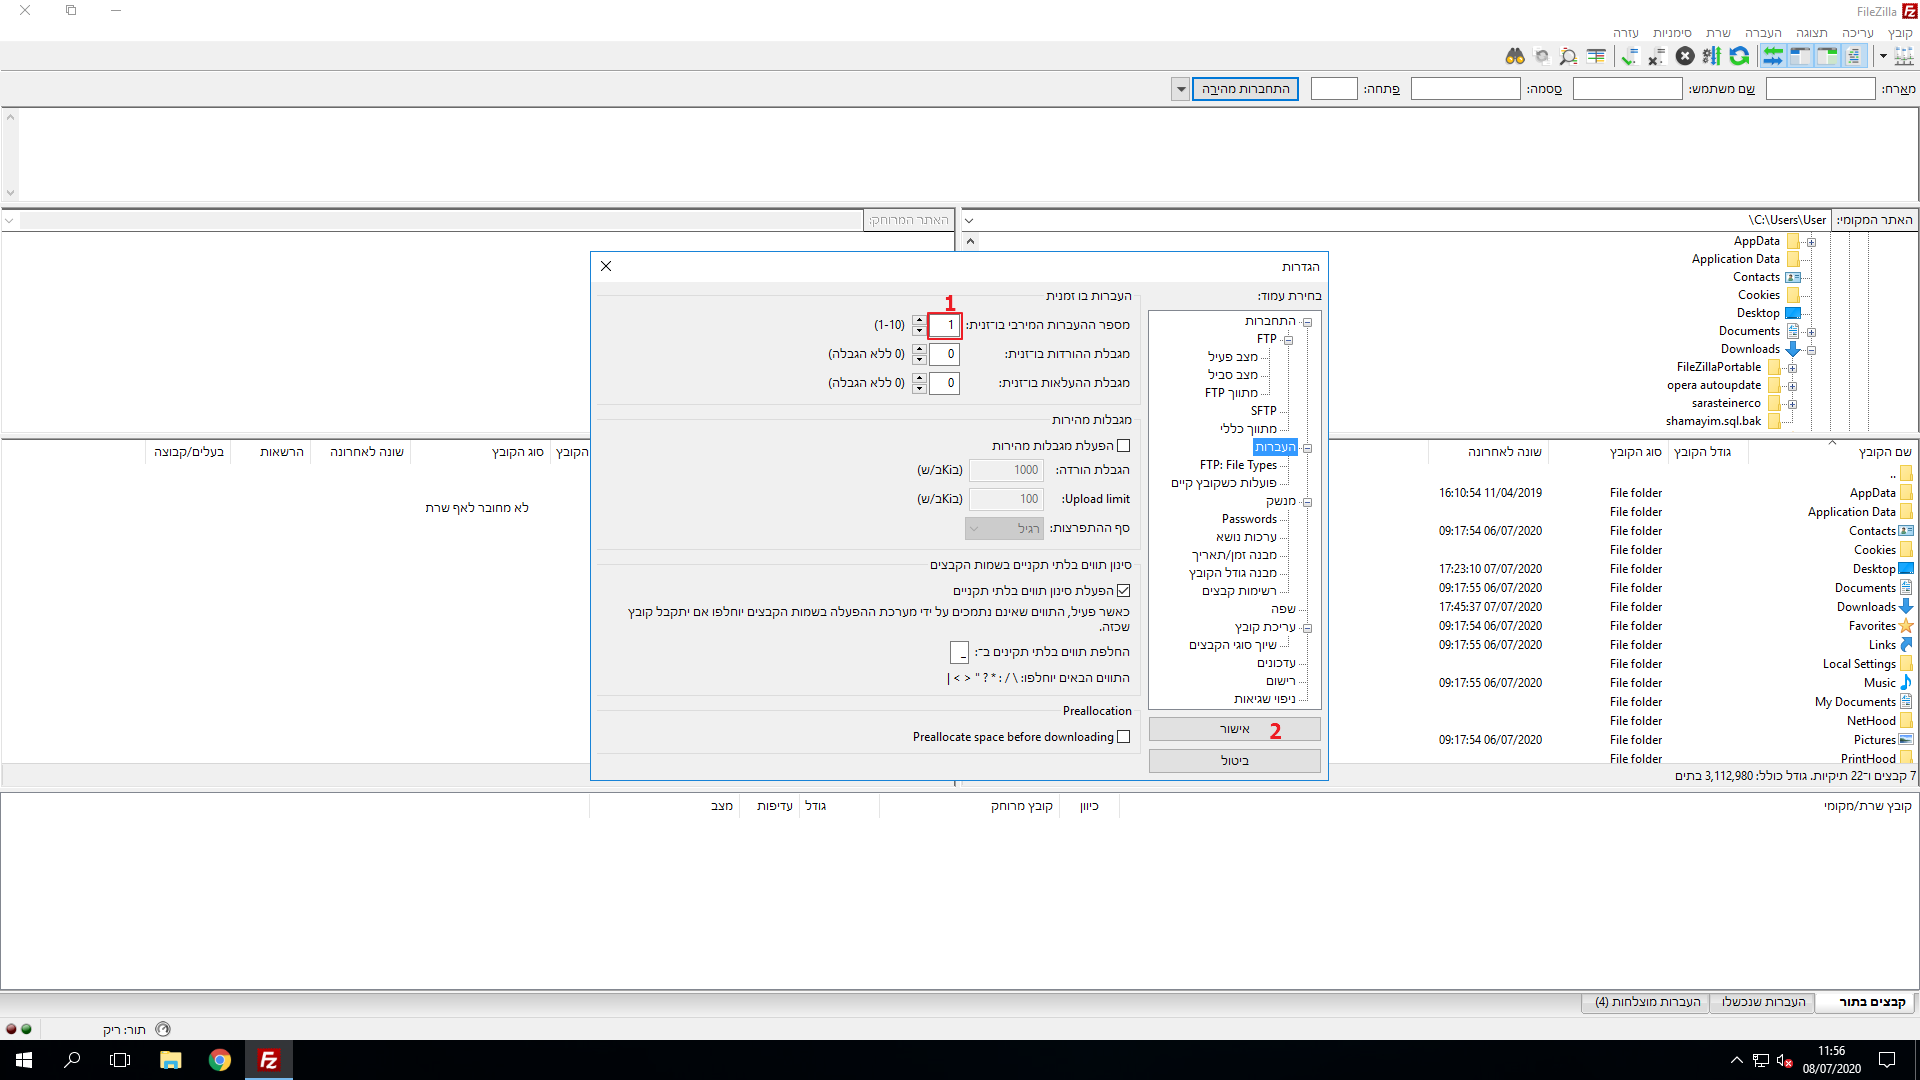The width and height of the screenshot is (1920, 1080).
Task: Click the Favorites star icon in file list
Action: [1906, 626]
